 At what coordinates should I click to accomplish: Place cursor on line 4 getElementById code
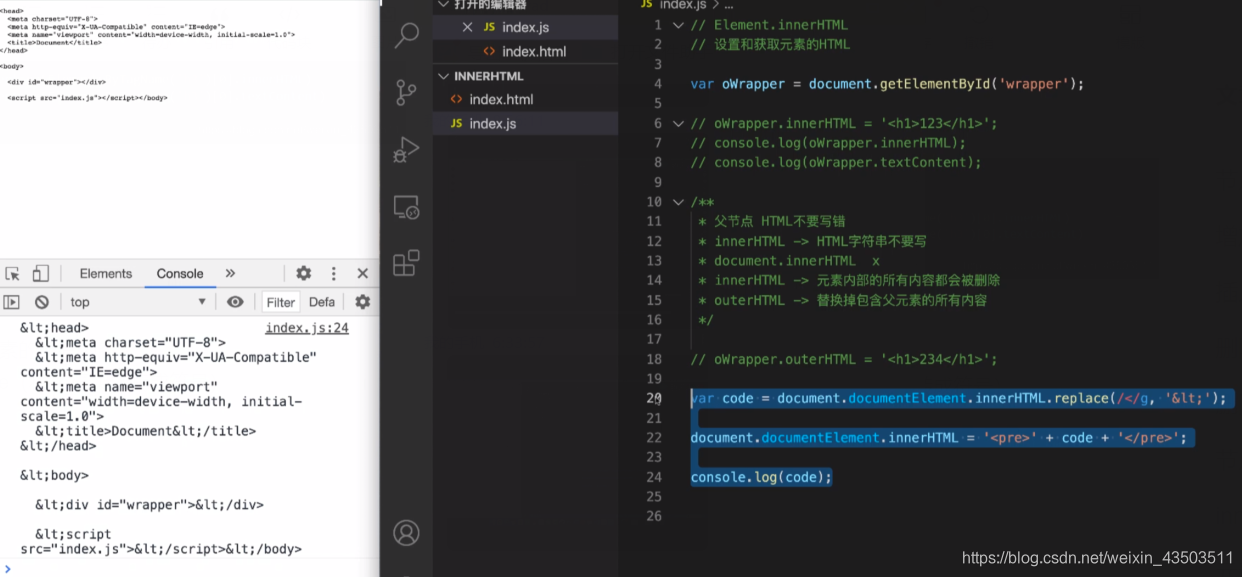pos(887,84)
